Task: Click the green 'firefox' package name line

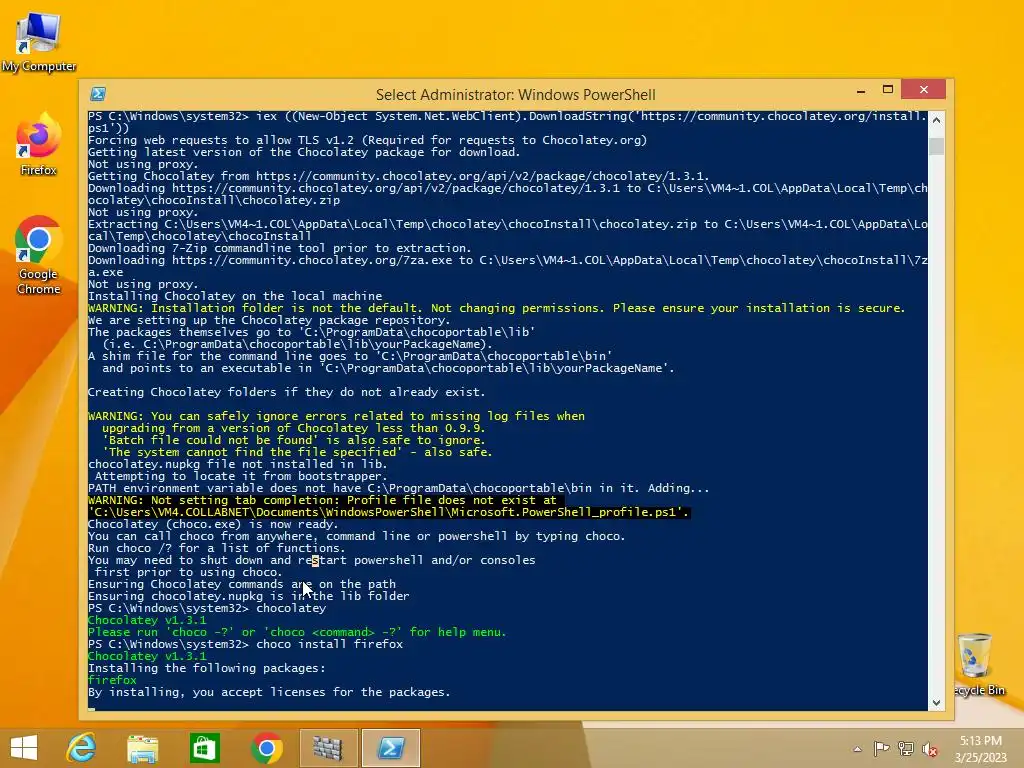Action: pos(112,680)
